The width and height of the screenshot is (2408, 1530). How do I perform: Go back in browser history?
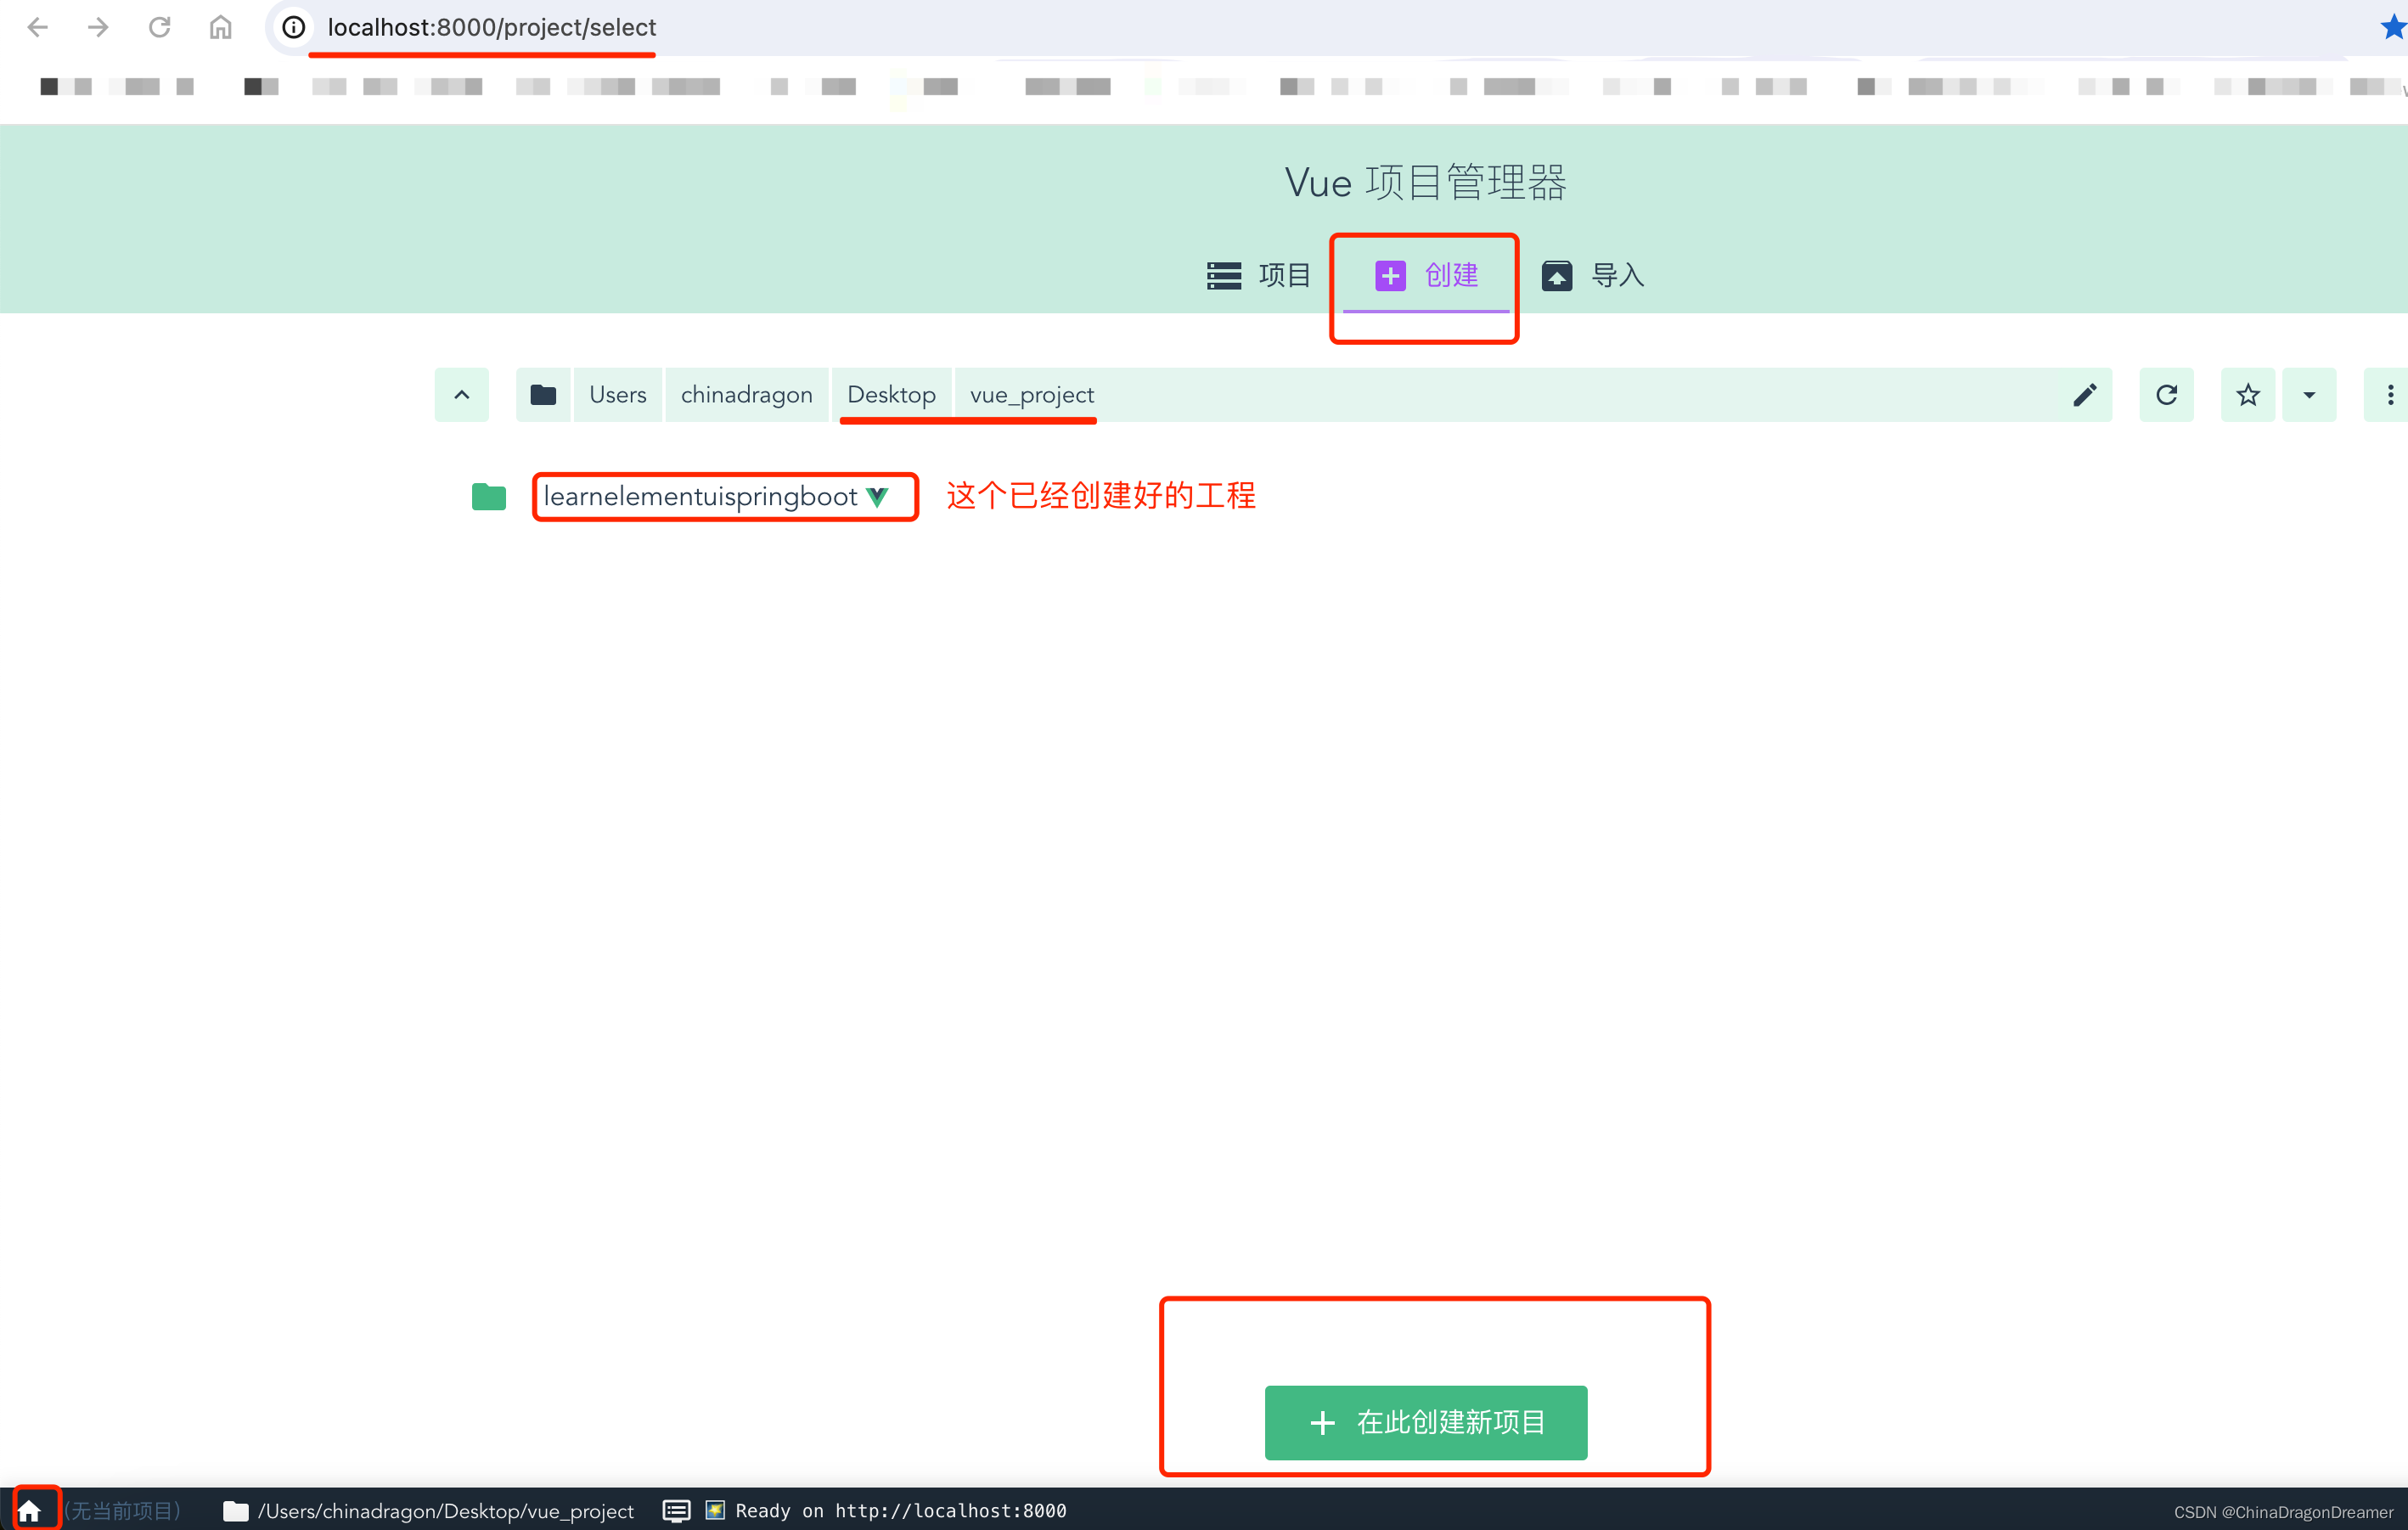[x=37, y=27]
